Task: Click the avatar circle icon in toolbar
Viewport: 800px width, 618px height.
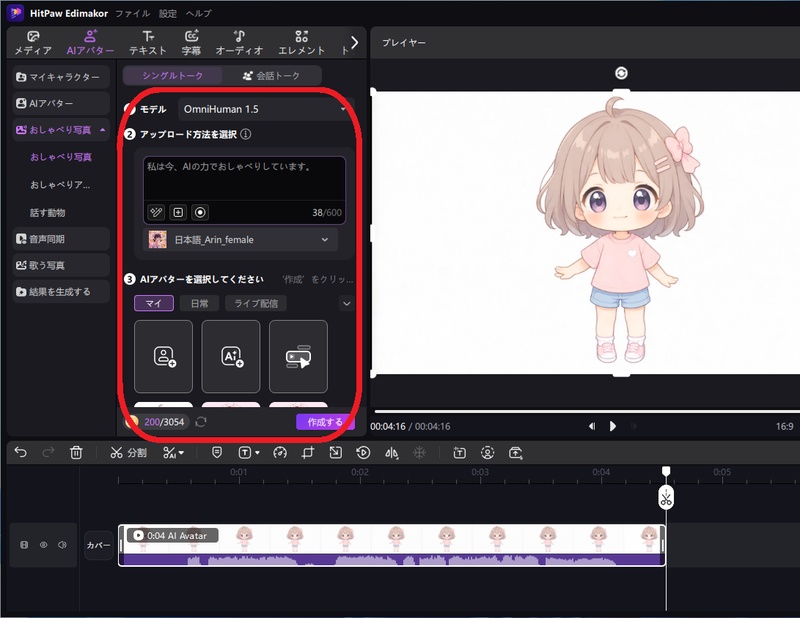Action: click(x=487, y=453)
